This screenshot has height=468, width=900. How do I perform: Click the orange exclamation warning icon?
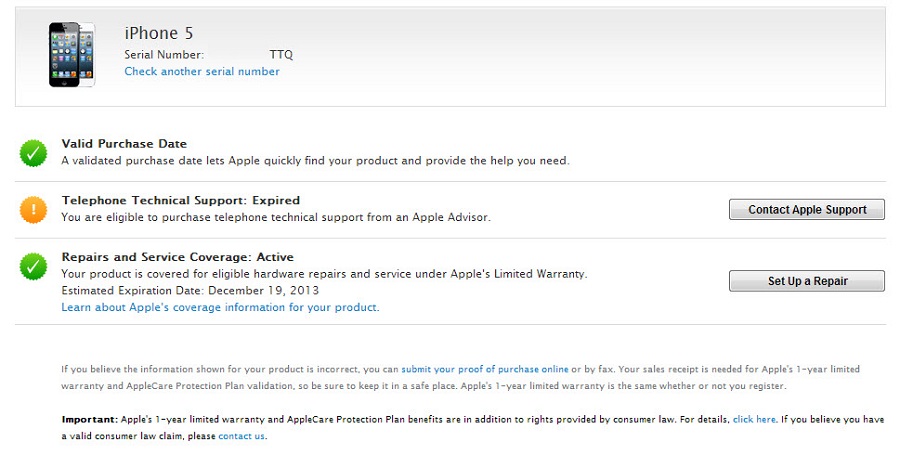(x=33, y=209)
